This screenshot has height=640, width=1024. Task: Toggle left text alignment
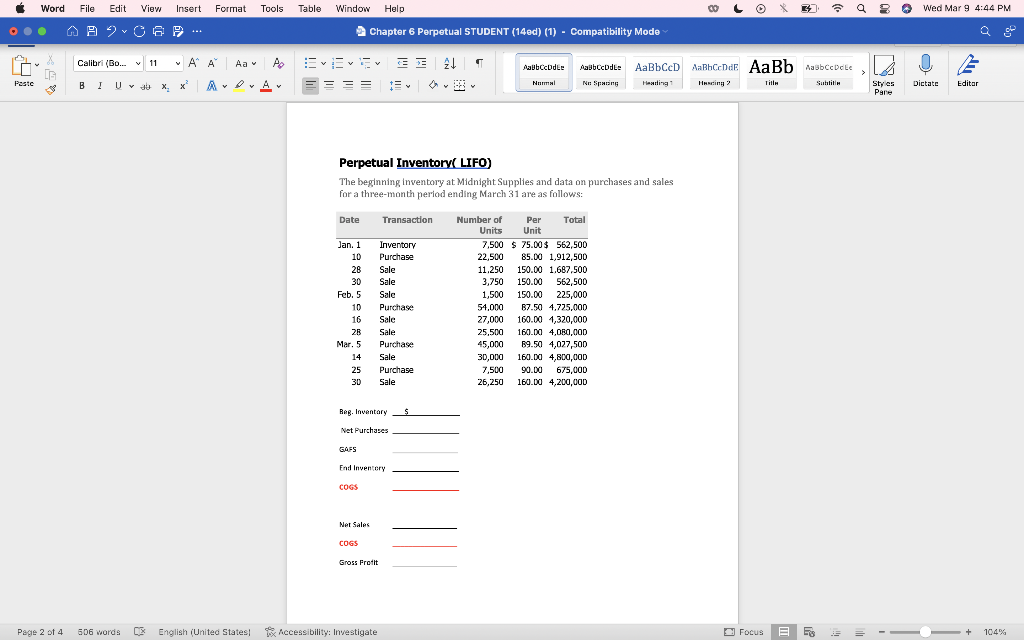[310, 86]
